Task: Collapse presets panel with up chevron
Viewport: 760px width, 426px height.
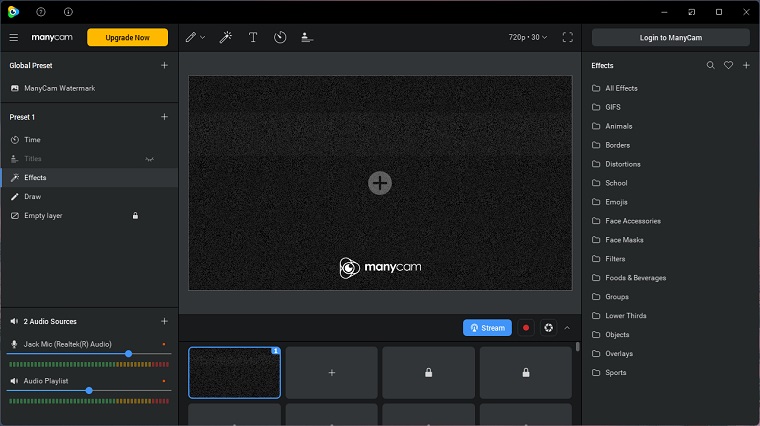Action: [x=567, y=328]
